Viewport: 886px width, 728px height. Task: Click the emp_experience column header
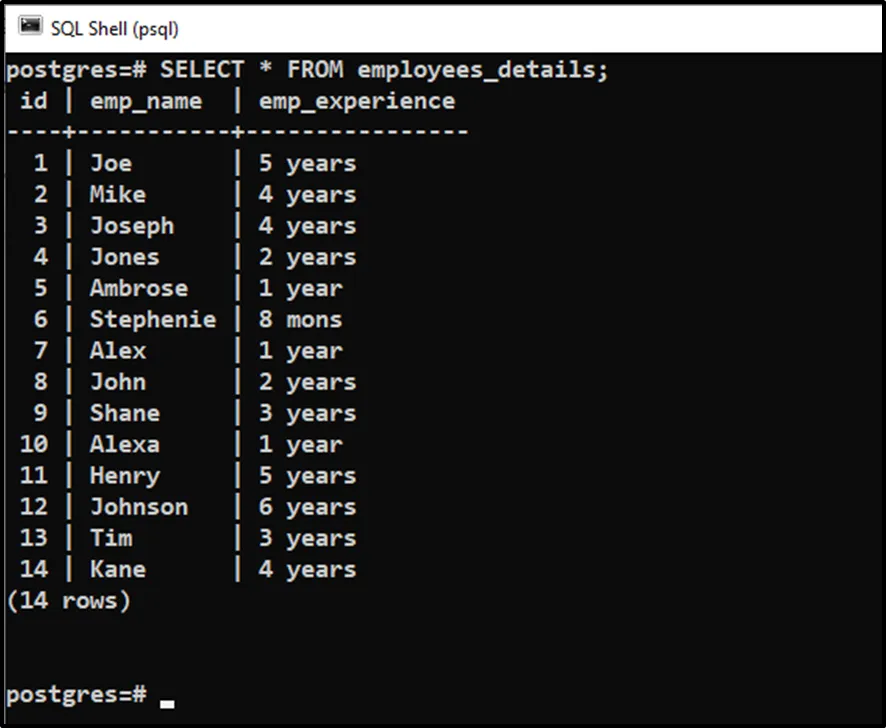coord(356,101)
